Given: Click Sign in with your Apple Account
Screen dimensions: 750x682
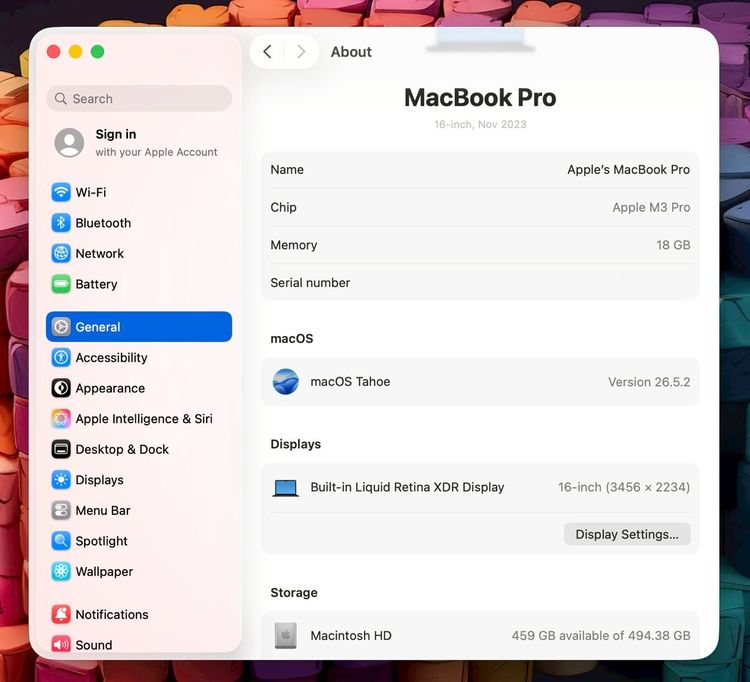Looking at the screenshot, I should click(139, 143).
